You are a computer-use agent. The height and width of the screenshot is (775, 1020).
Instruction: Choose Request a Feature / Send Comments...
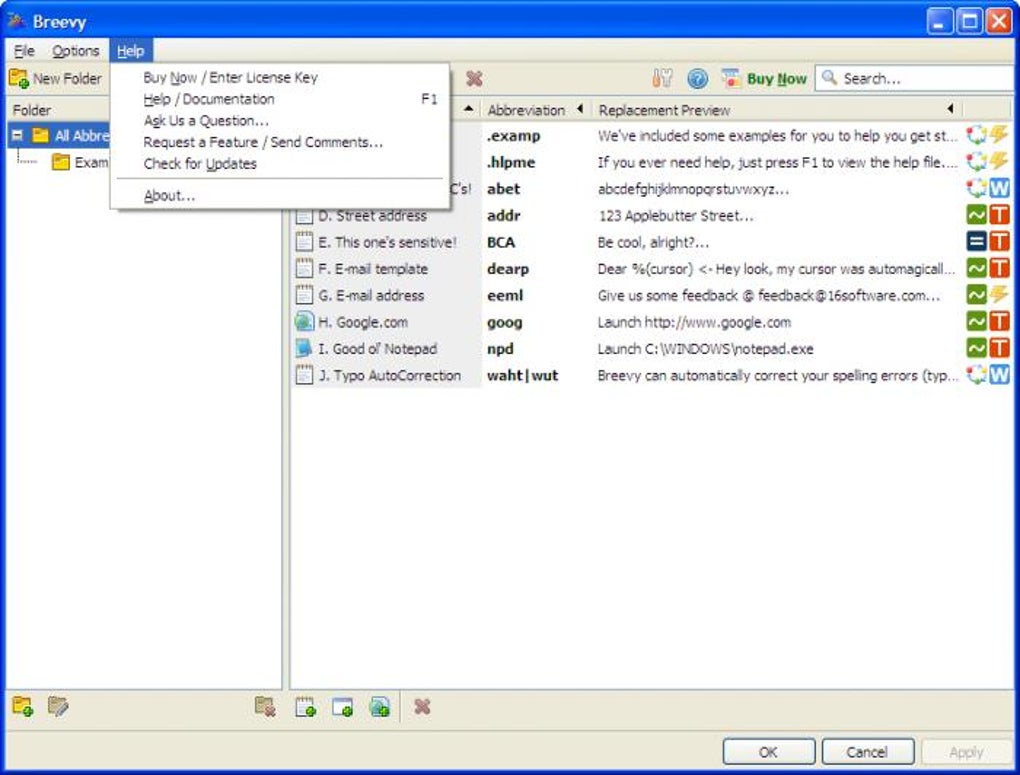[x=281, y=142]
